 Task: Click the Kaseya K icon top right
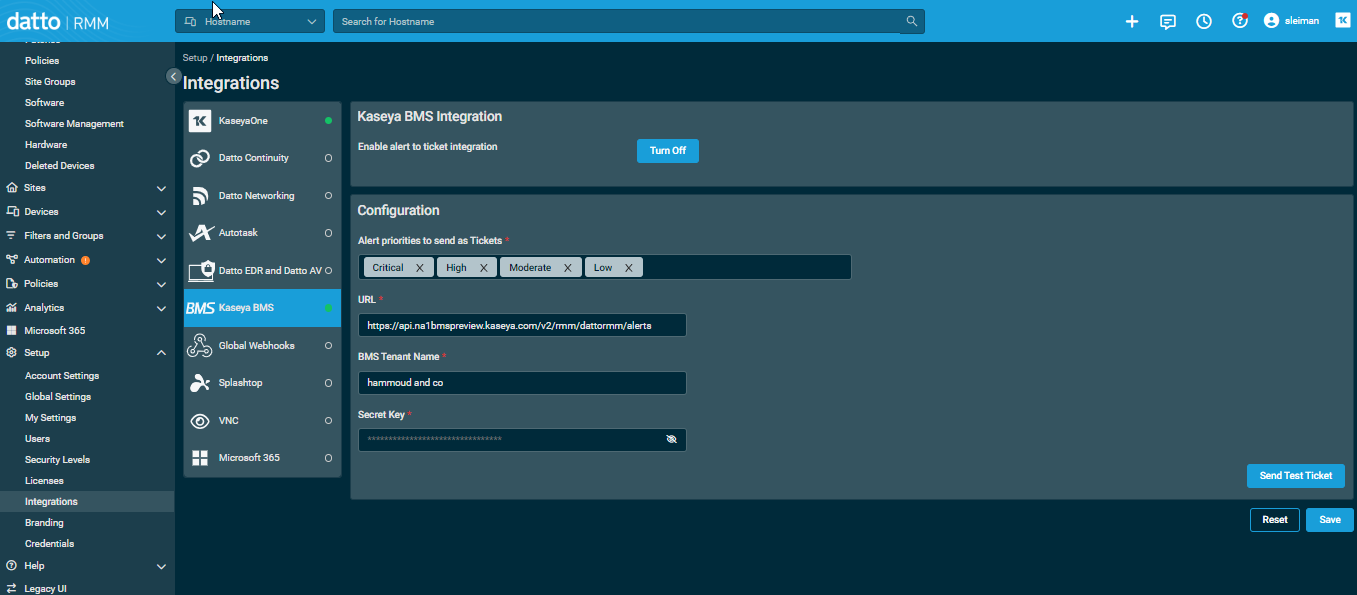[1341, 21]
